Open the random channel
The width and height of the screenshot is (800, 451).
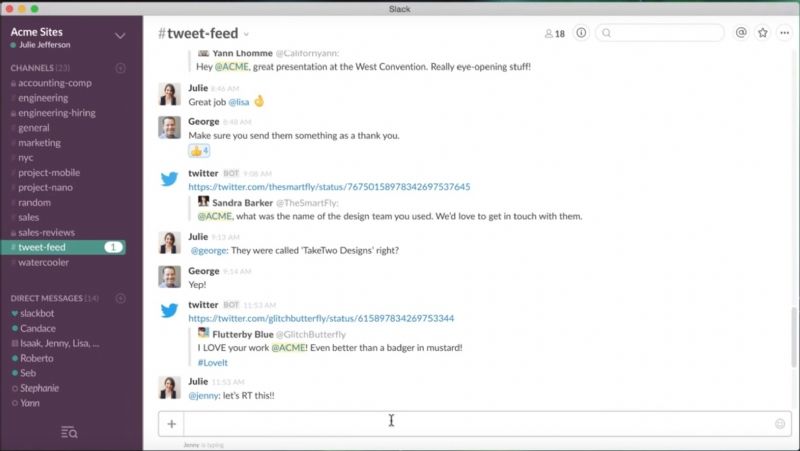click(x=34, y=203)
